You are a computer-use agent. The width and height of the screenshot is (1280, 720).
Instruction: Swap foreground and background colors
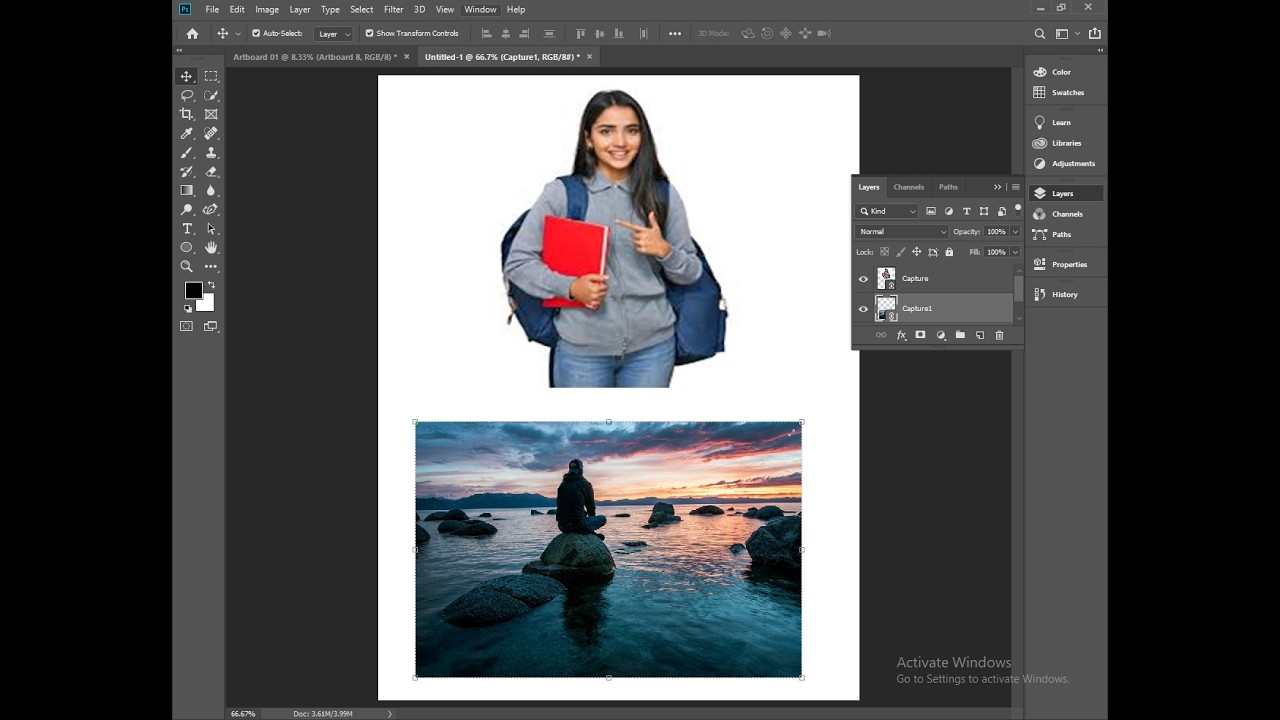(x=211, y=285)
